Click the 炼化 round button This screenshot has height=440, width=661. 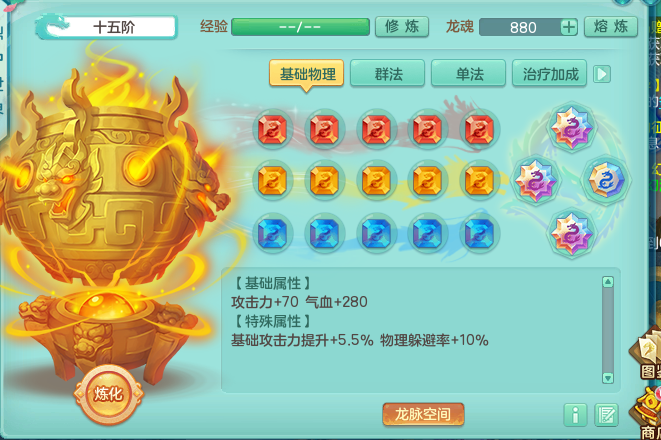(x=108, y=394)
